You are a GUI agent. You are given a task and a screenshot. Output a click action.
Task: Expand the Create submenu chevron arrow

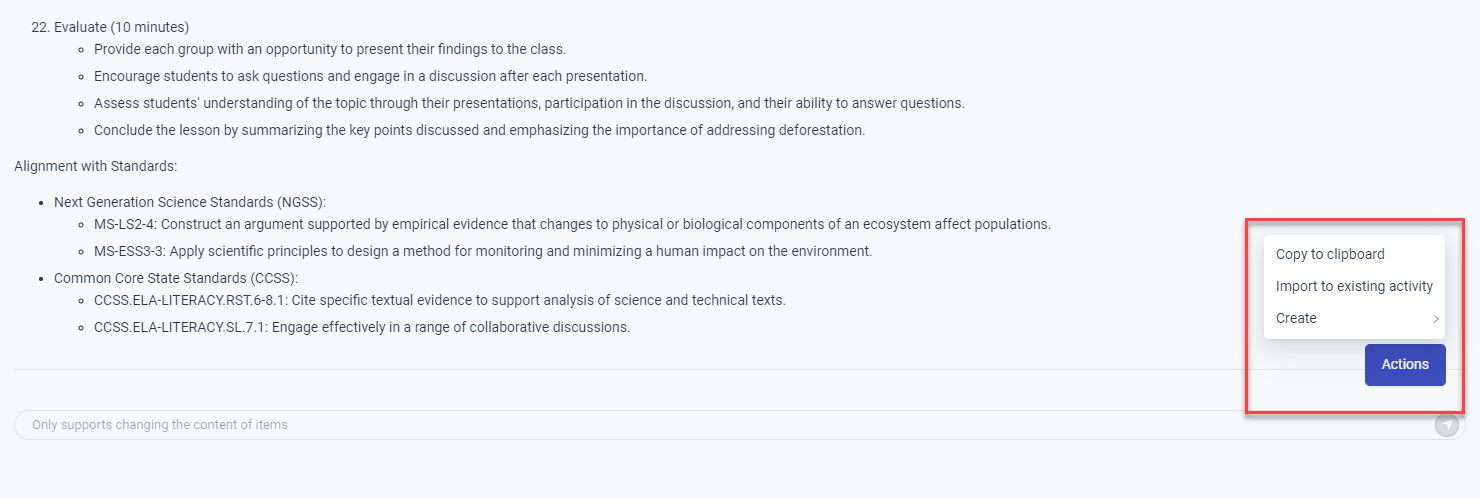pos(1435,319)
